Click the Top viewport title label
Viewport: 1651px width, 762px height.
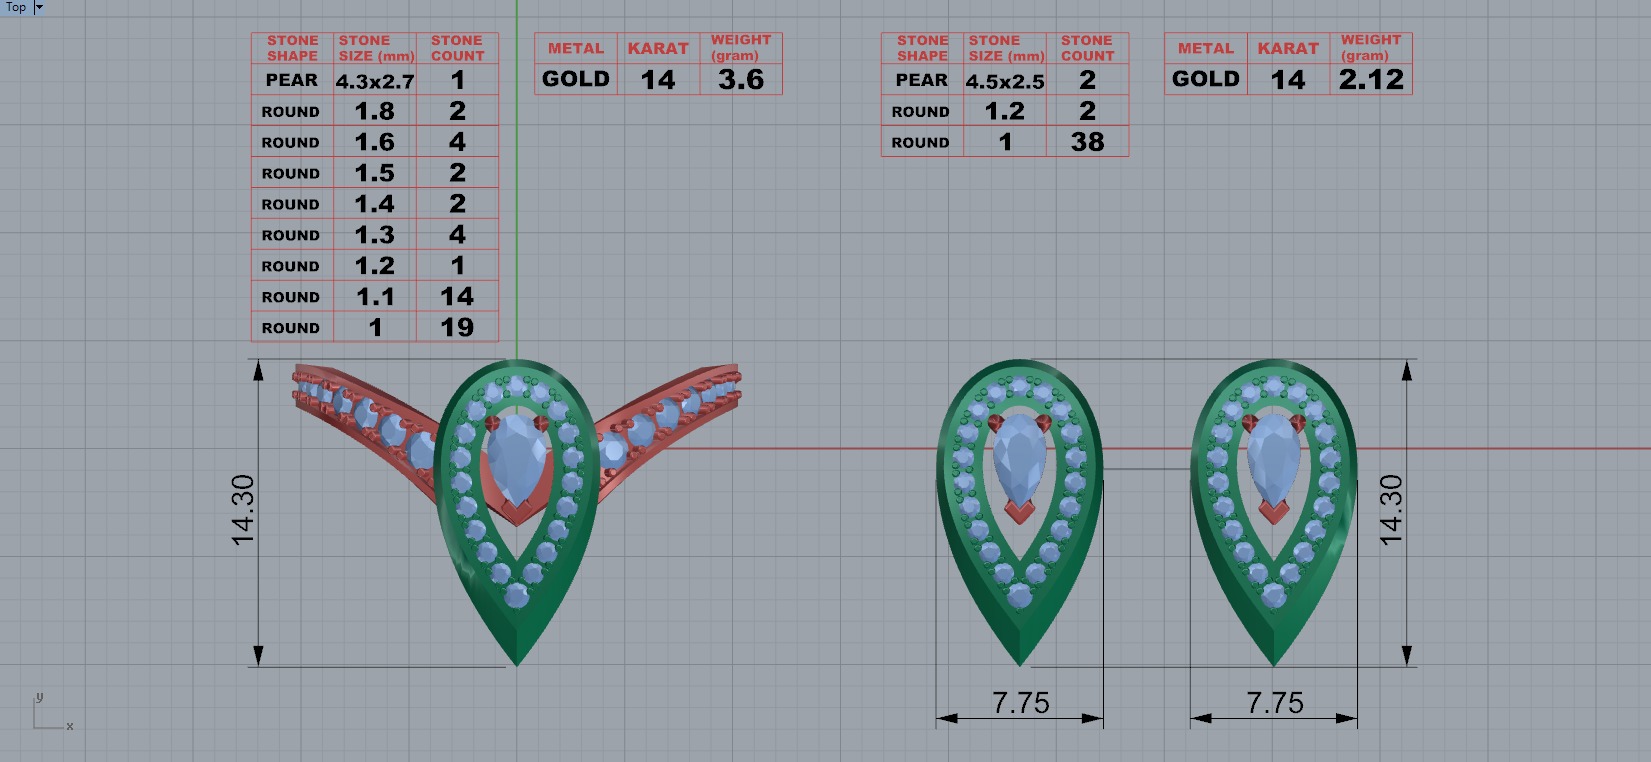[x=16, y=7]
